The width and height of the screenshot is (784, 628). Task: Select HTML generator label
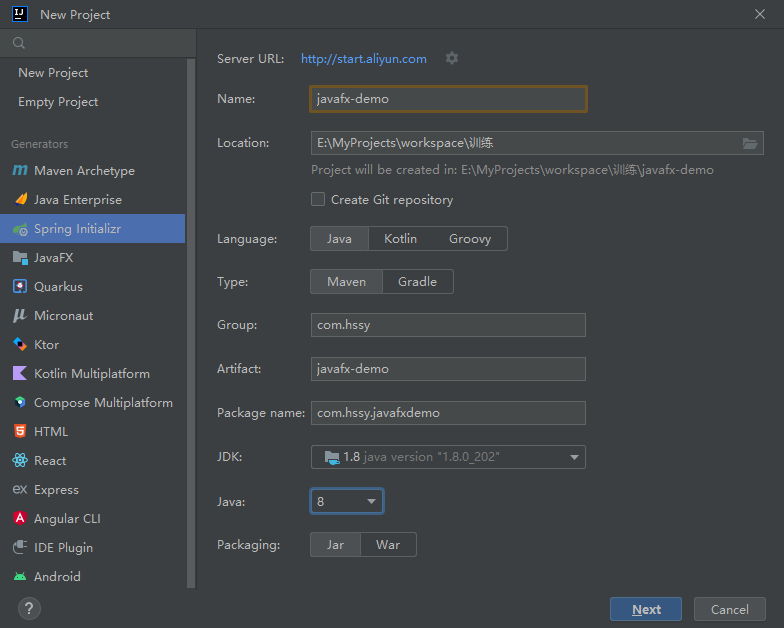[51, 432]
